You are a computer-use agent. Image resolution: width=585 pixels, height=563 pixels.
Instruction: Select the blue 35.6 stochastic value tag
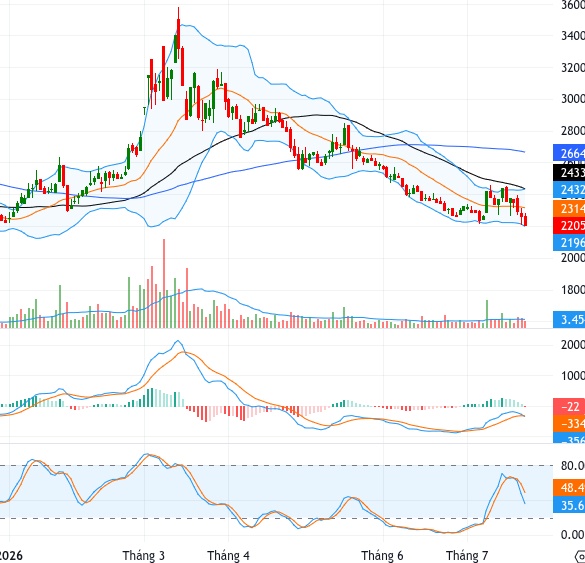[569, 505]
